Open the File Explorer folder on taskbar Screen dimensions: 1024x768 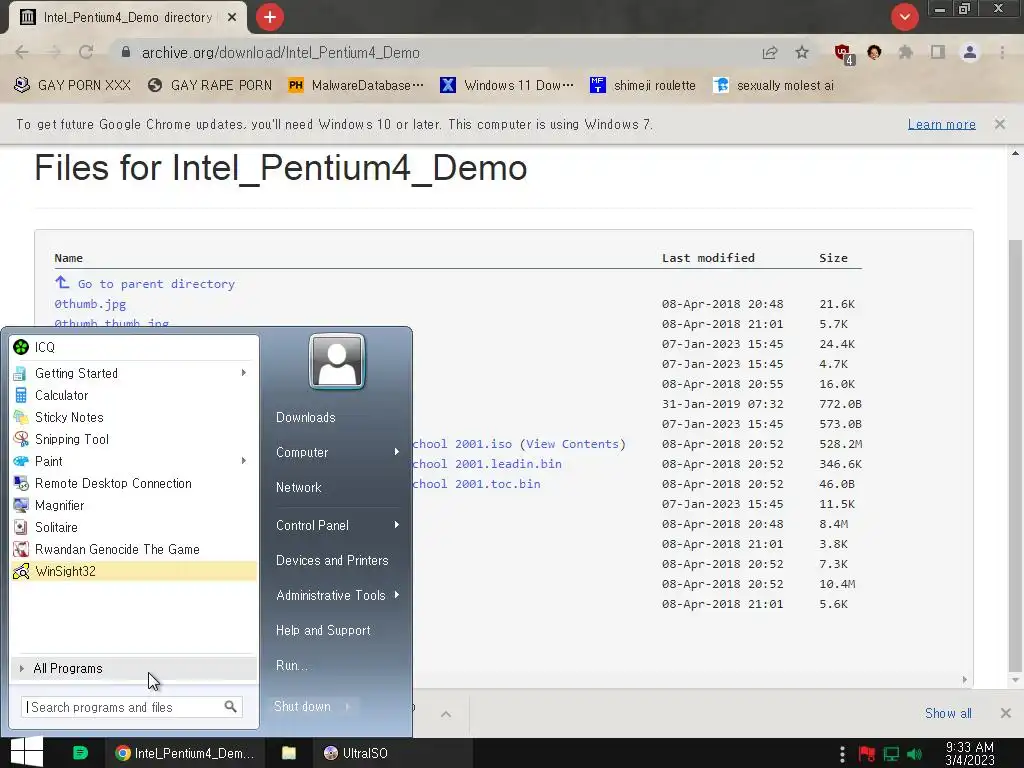click(x=289, y=753)
